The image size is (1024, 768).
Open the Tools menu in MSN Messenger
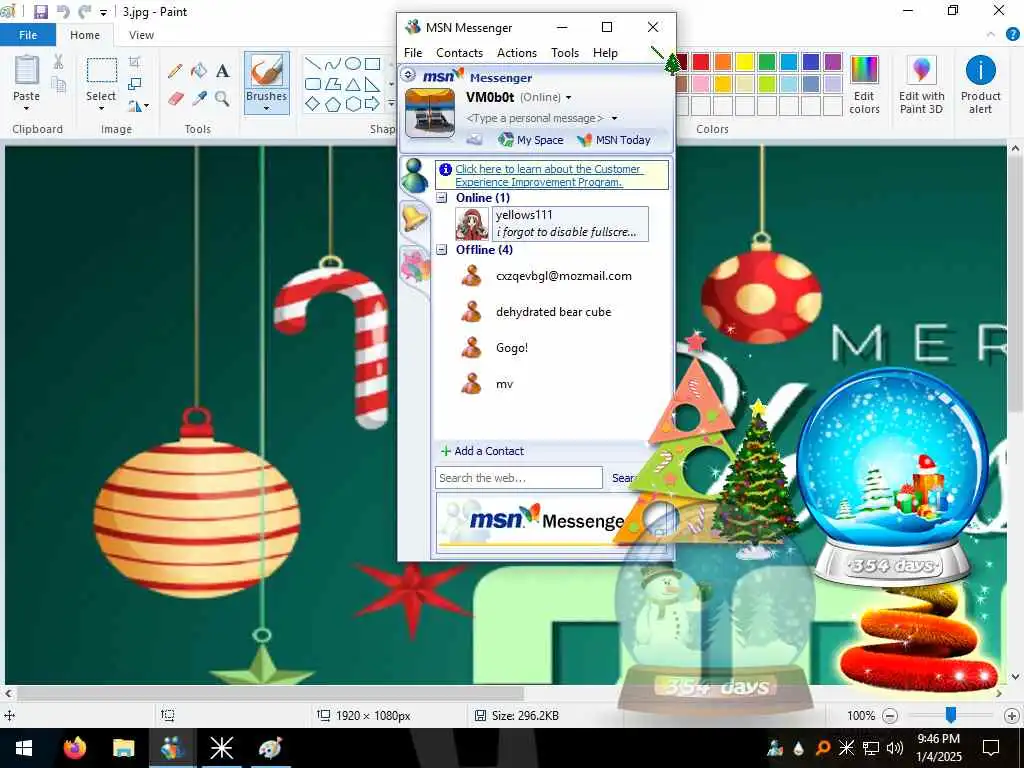click(x=565, y=53)
